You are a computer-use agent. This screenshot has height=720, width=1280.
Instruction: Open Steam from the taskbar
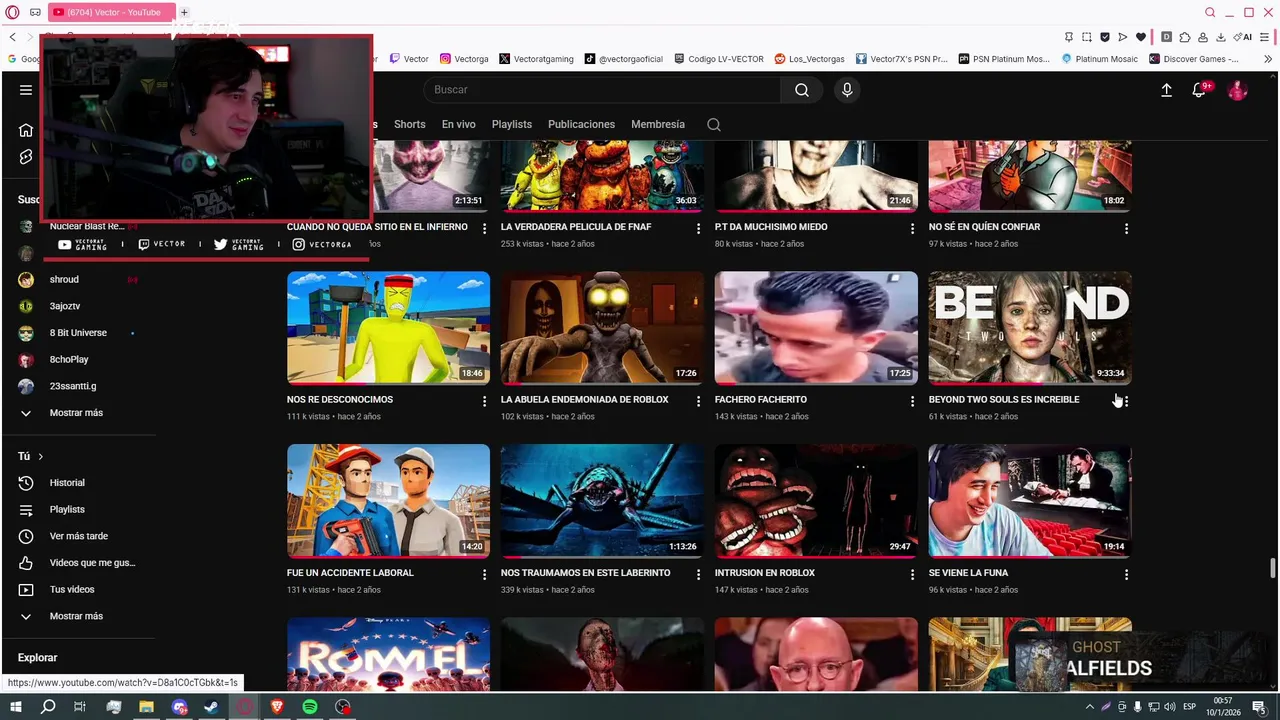point(211,707)
